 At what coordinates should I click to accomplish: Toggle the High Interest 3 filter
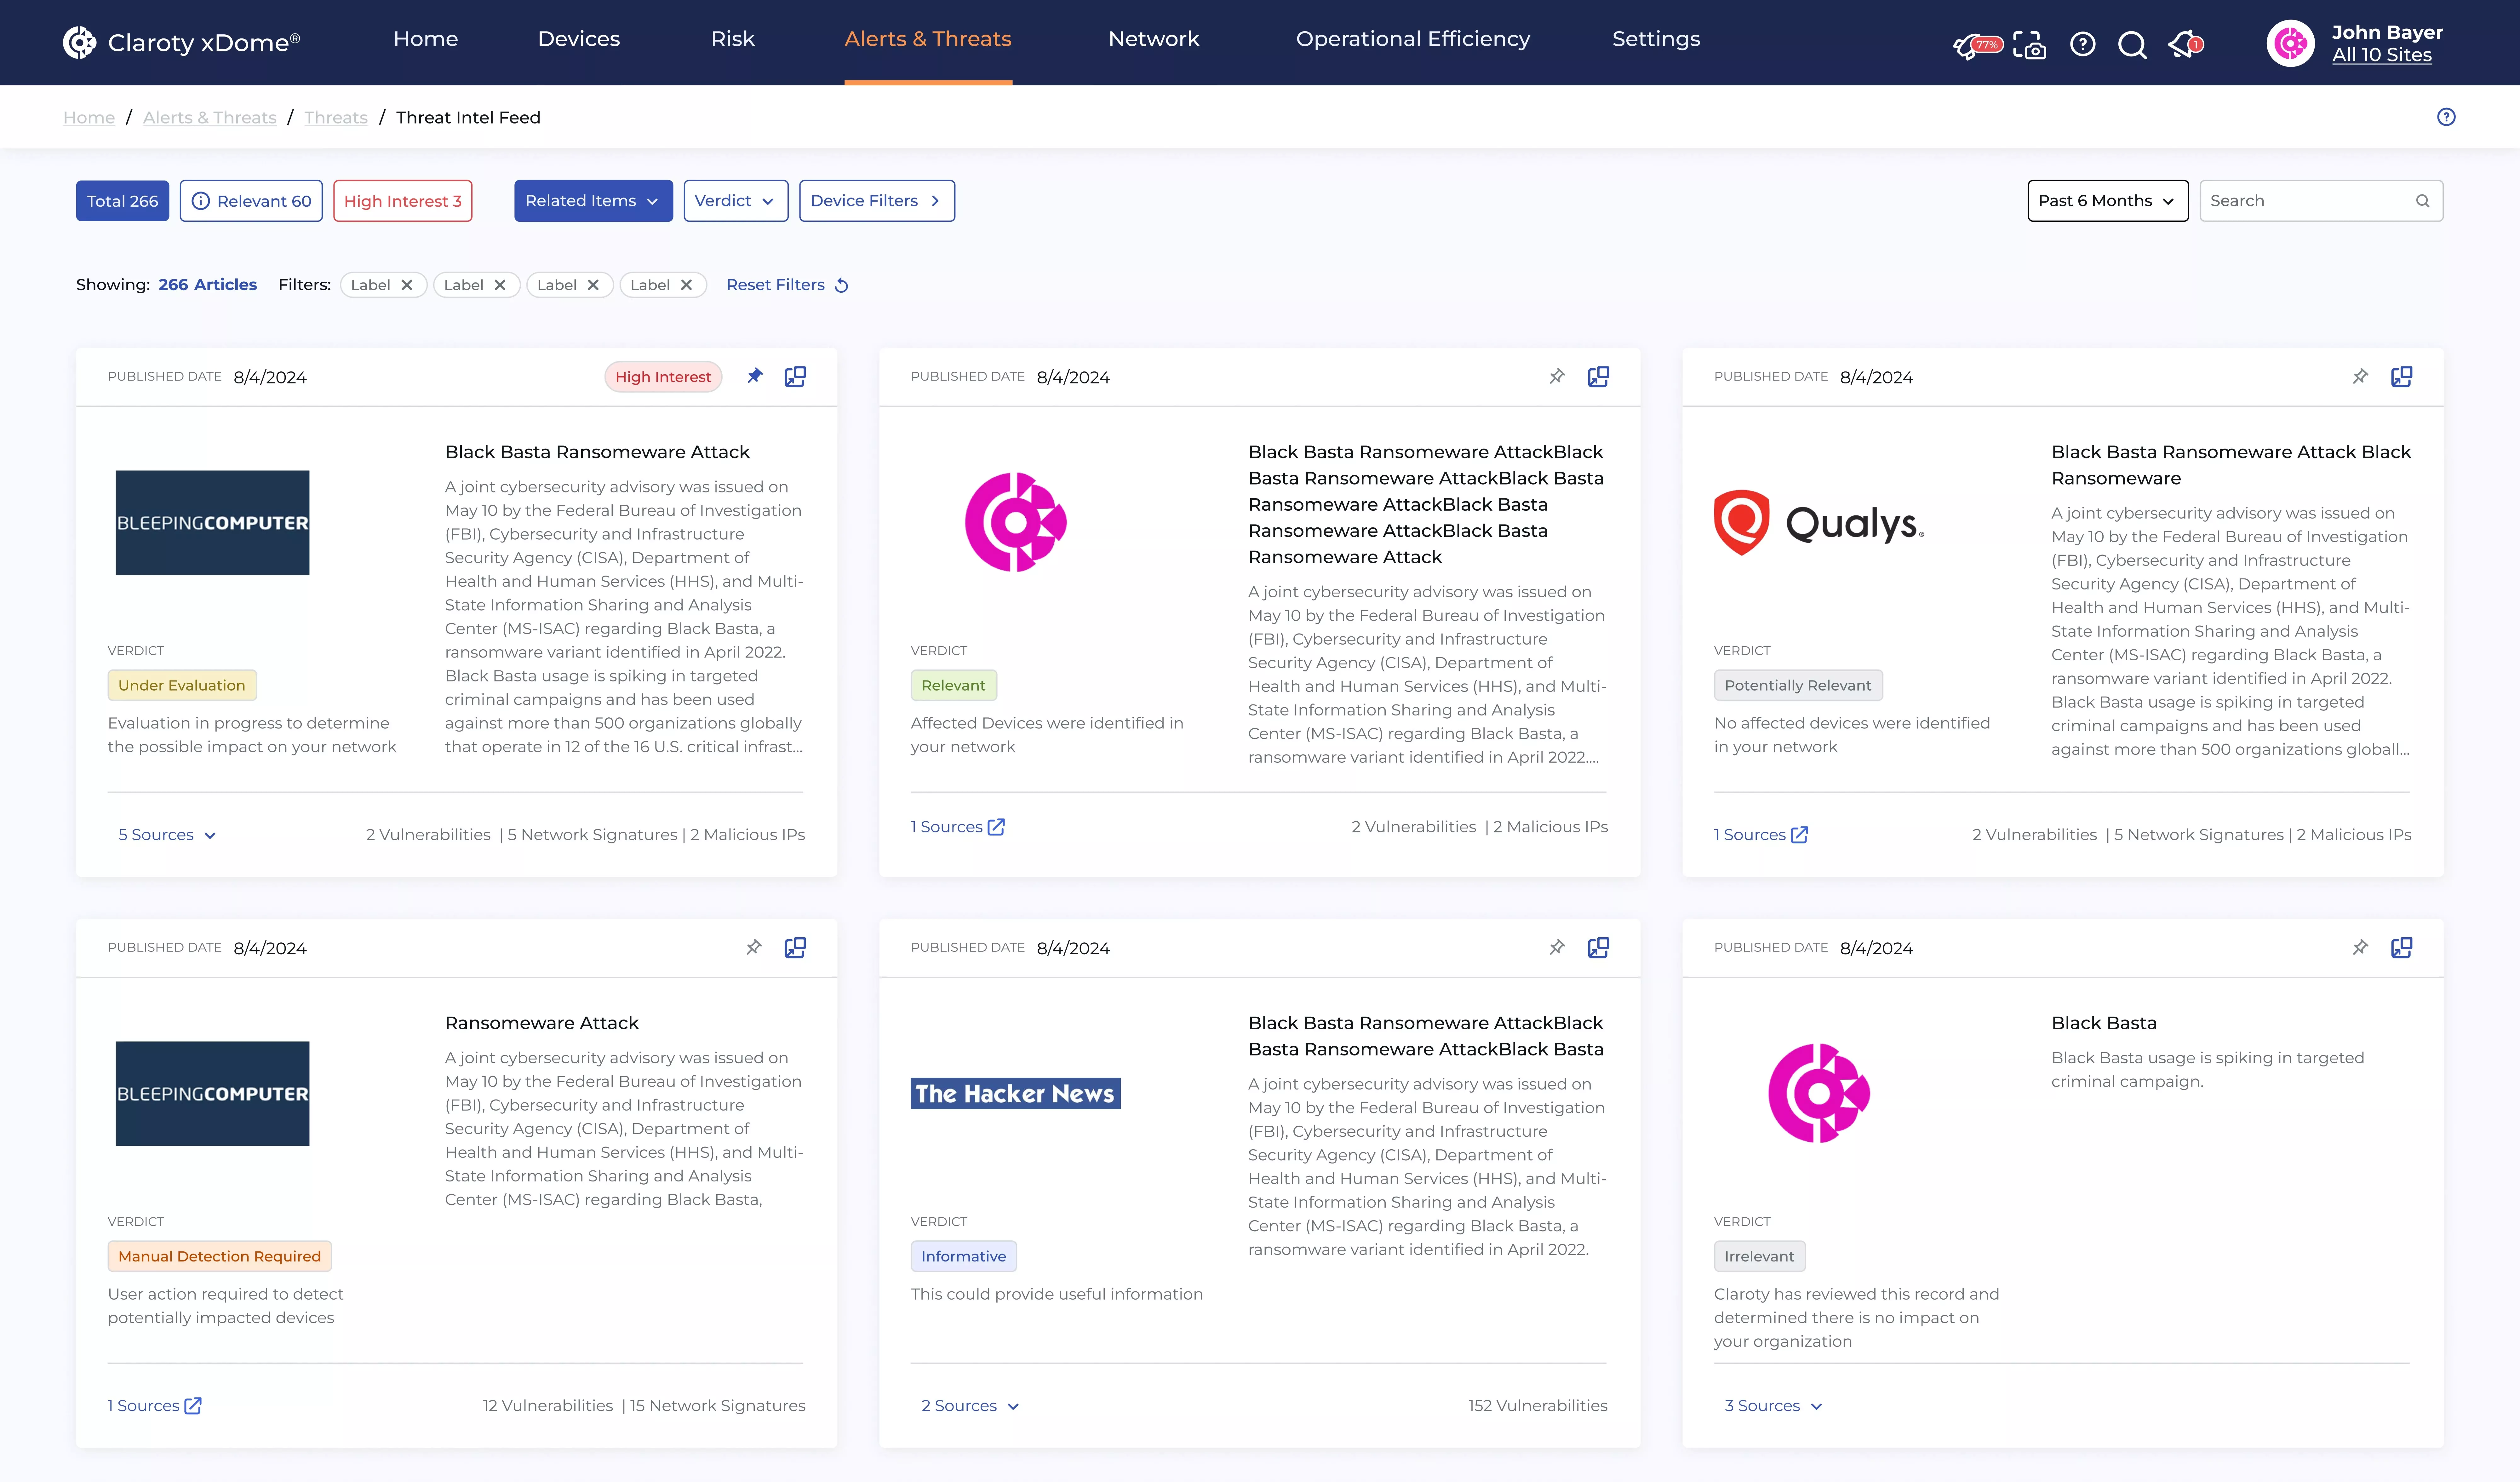click(x=403, y=201)
